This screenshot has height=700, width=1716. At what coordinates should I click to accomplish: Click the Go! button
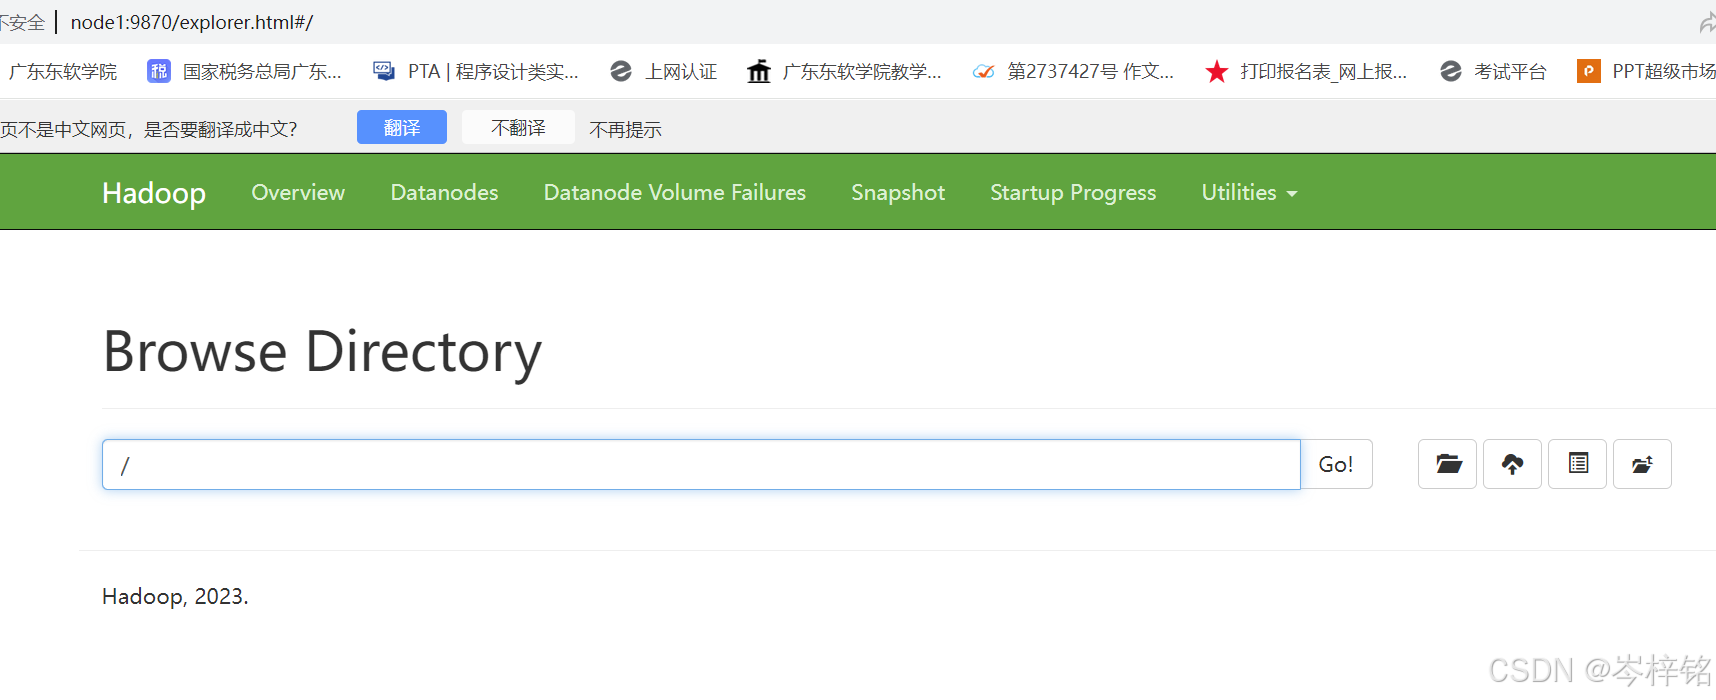(x=1336, y=464)
